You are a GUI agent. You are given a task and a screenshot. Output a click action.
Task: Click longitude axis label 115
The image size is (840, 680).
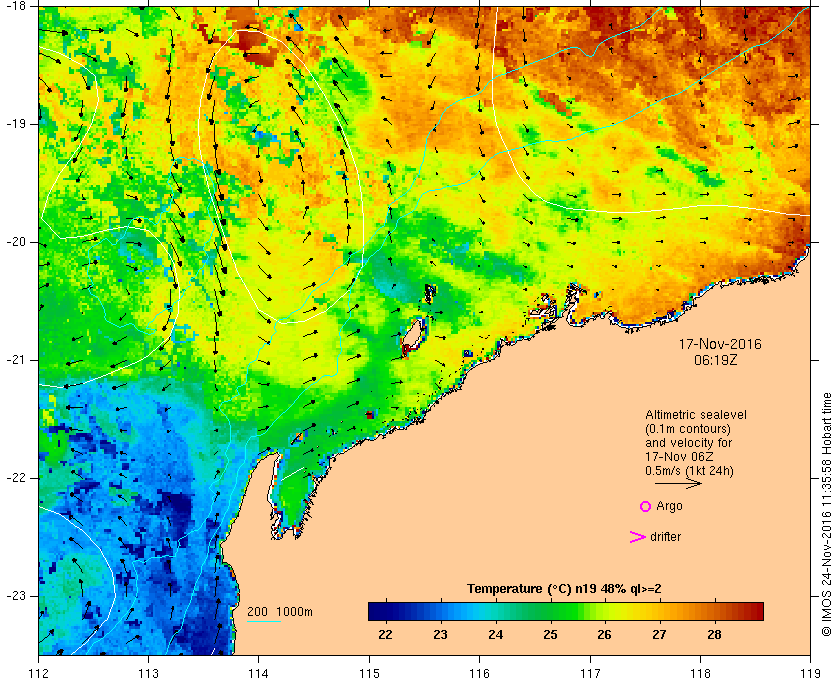[x=369, y=672]
